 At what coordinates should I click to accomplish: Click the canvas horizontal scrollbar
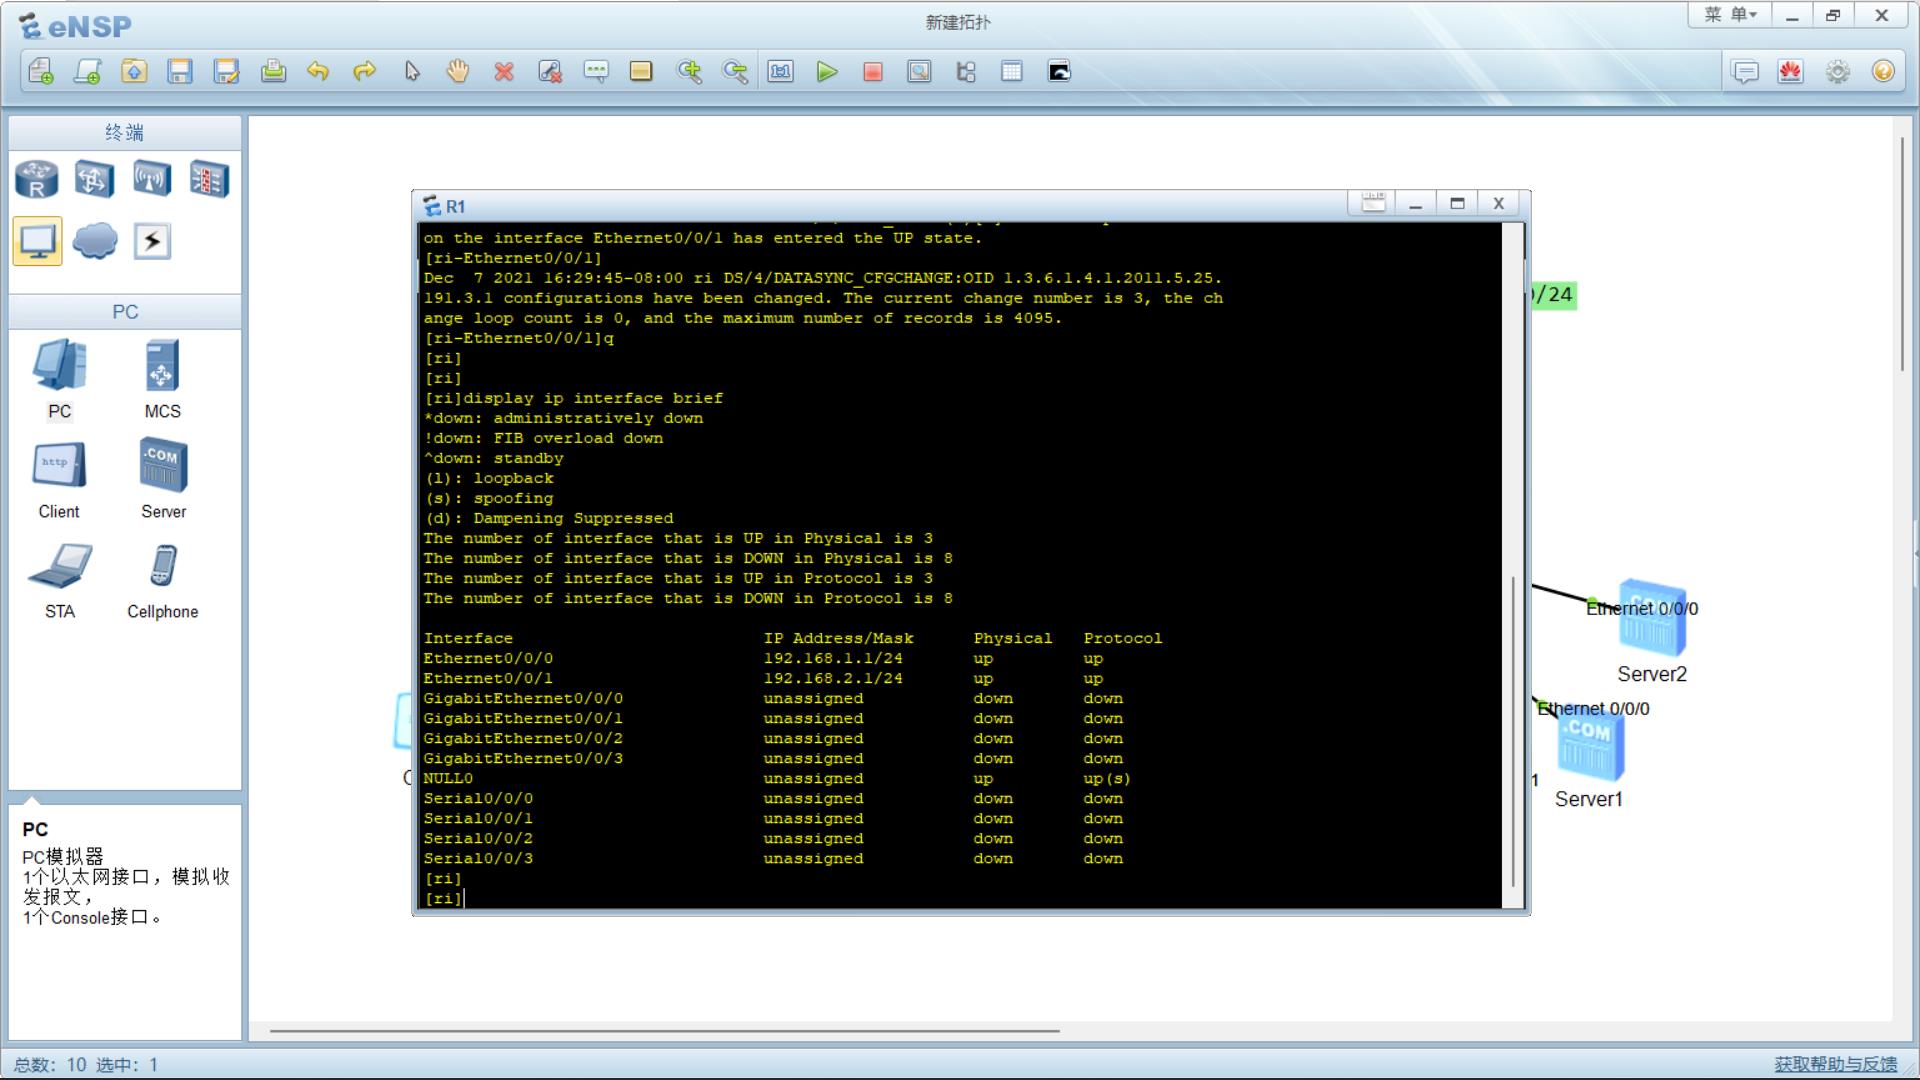[x=664, y=1030]
